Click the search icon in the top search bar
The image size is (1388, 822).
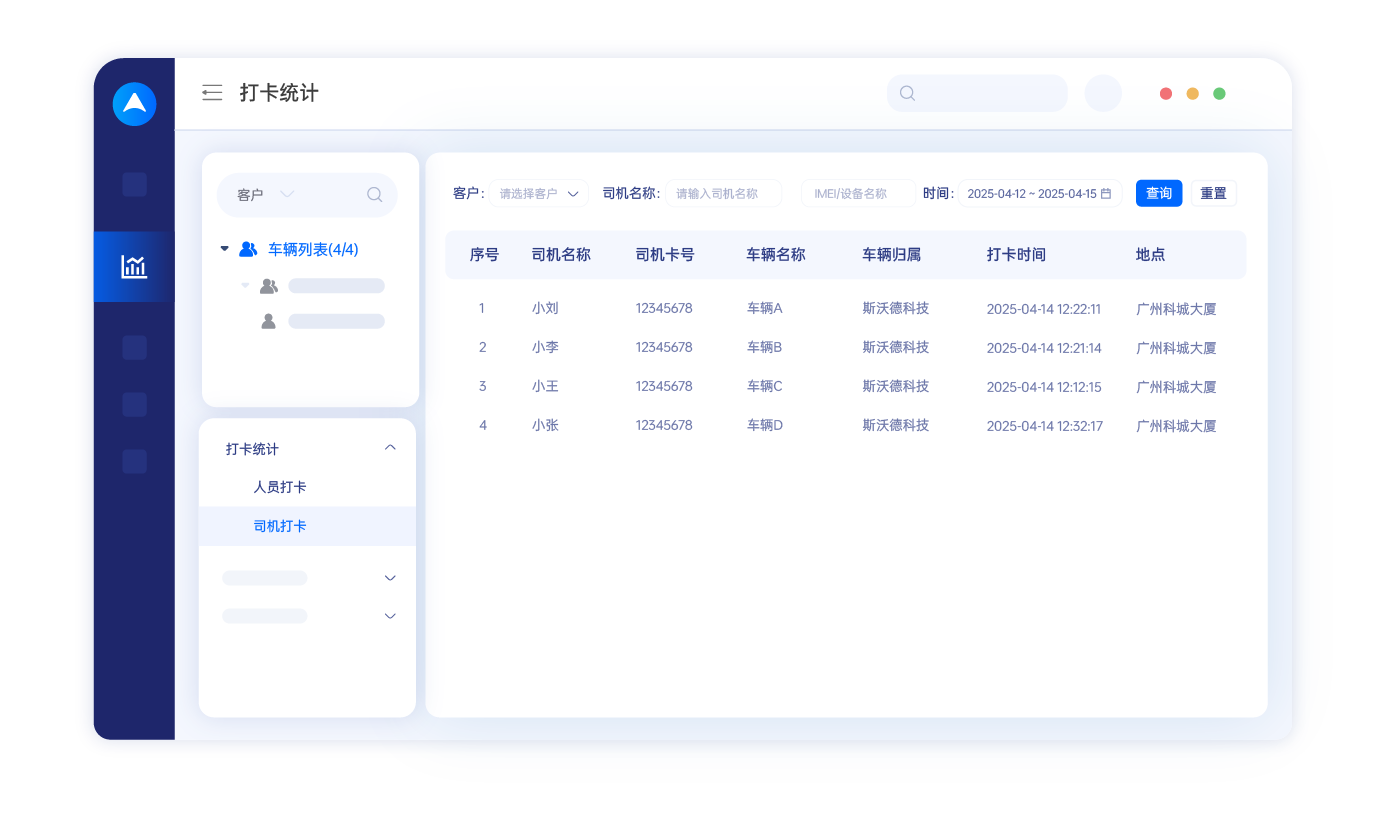pos(906,93)
